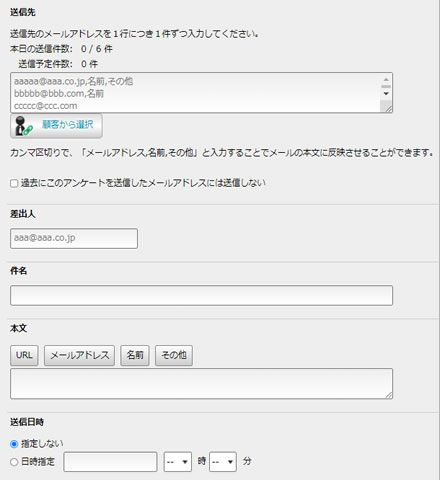Focus the 件名 subject field
This screenshot has width=440, height=480.
tap(201, 295)
